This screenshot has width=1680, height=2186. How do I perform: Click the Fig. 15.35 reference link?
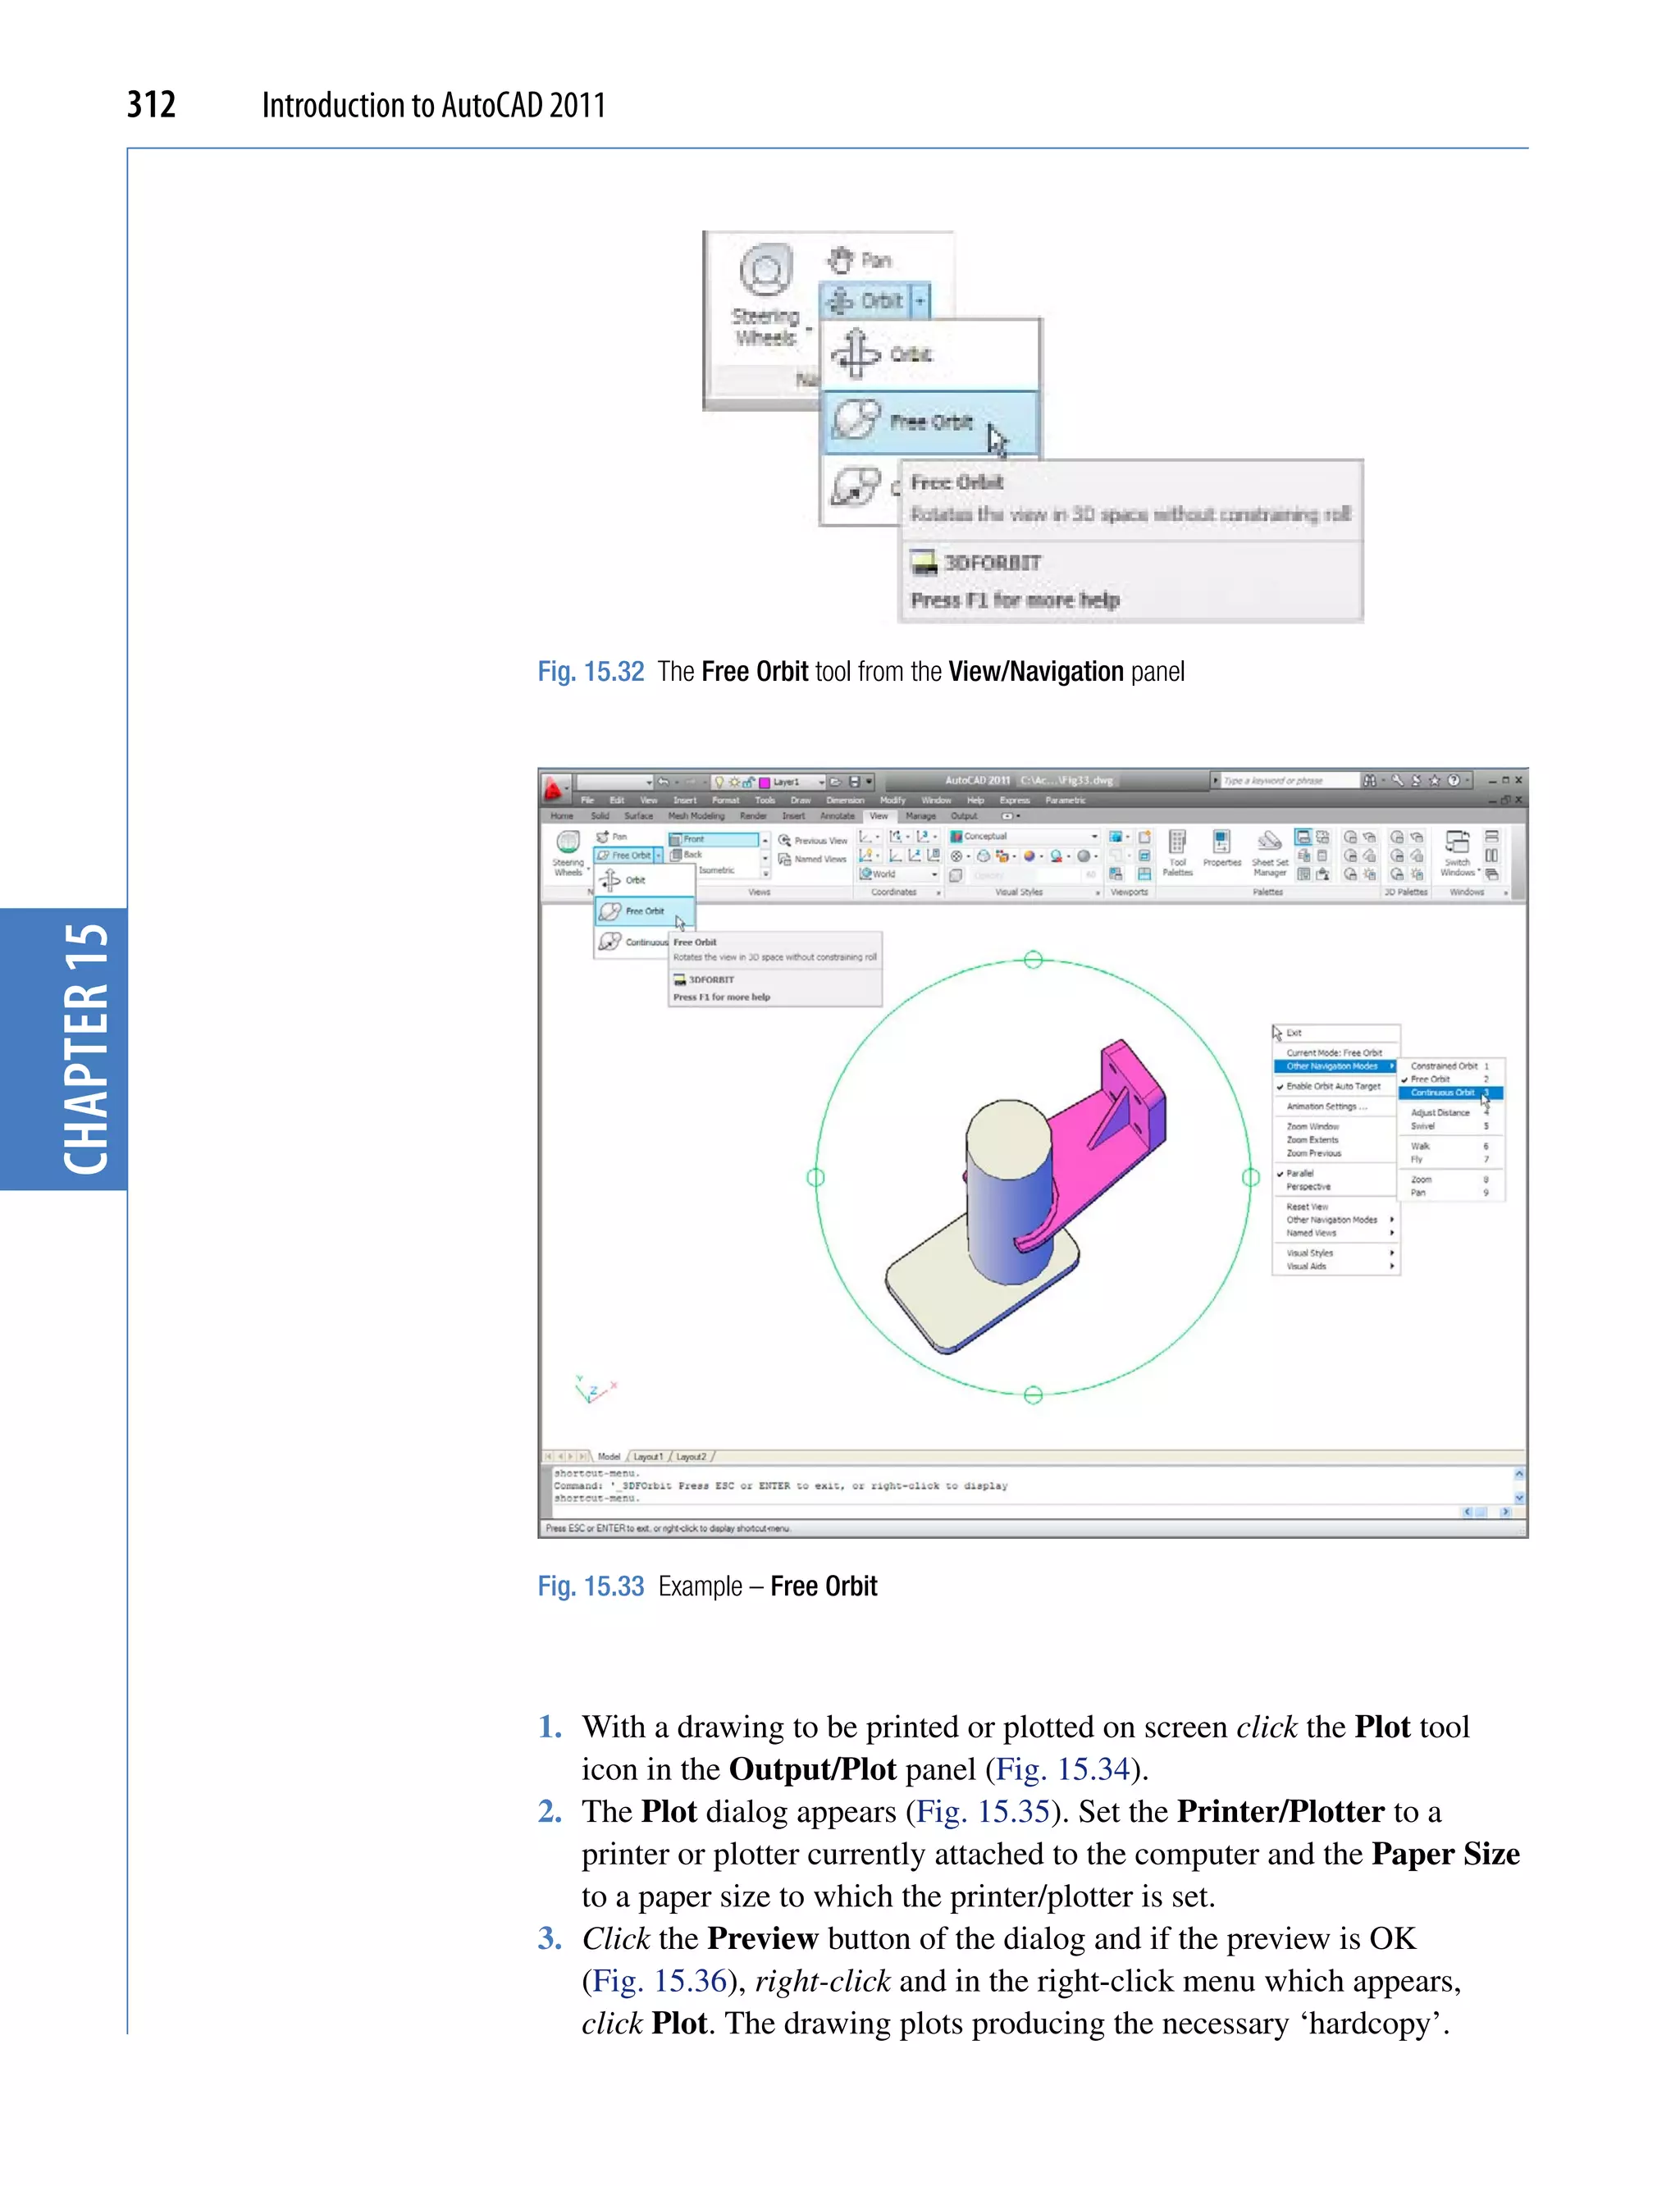(x=983, y=1811)
